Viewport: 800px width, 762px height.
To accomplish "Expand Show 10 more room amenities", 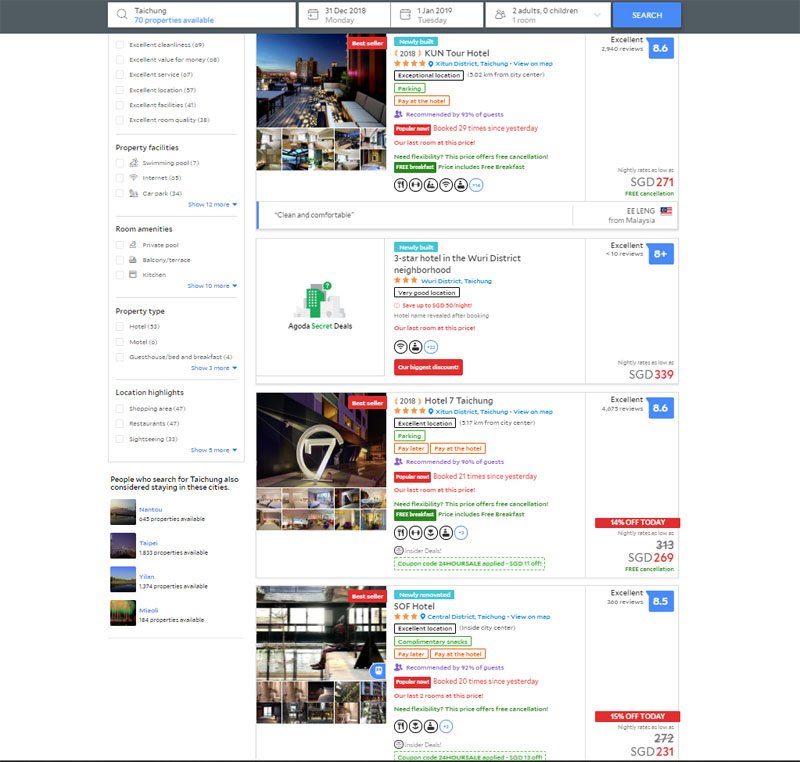I will click(x=212, y=286).
